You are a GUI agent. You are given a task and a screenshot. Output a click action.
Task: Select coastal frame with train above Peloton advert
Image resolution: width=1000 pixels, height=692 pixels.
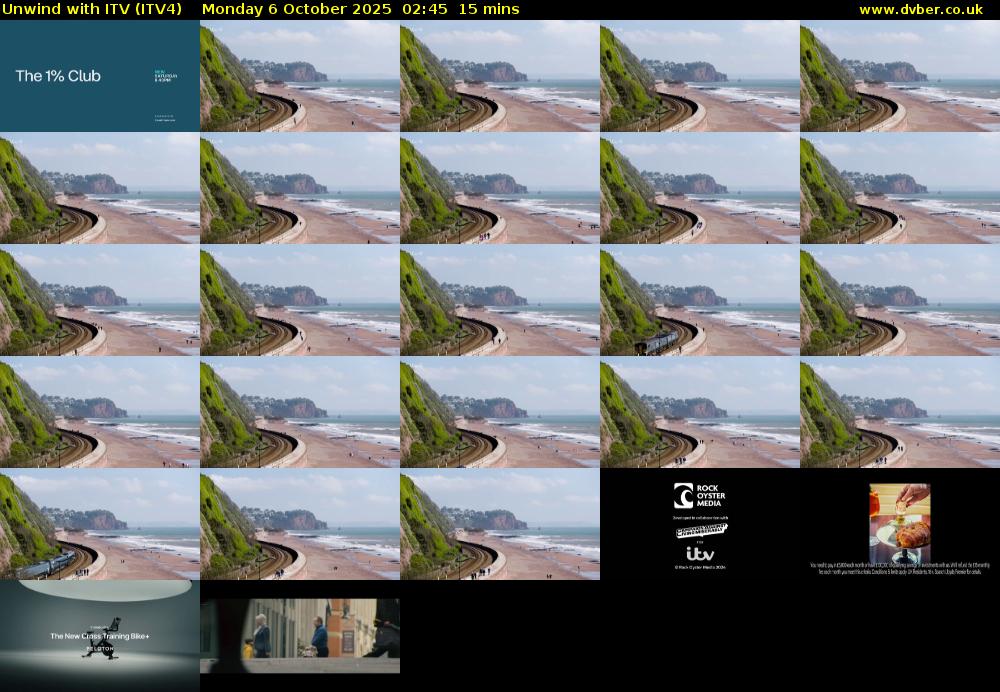[99, 524]
